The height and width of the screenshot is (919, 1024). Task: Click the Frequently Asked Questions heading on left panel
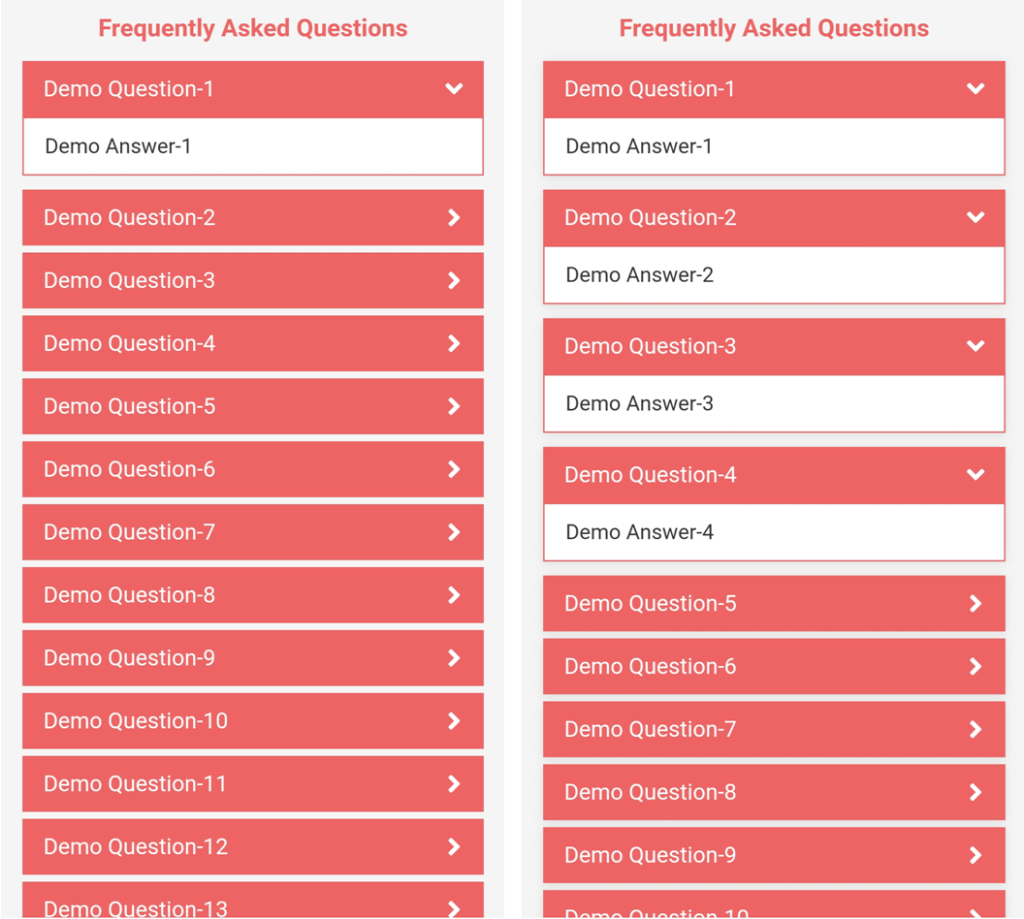[x=252, y=28]
